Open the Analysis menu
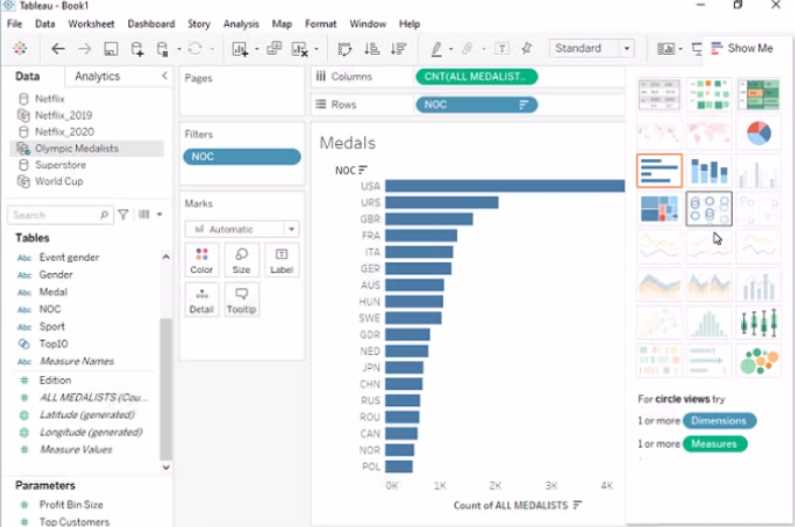 click(240, 23)
